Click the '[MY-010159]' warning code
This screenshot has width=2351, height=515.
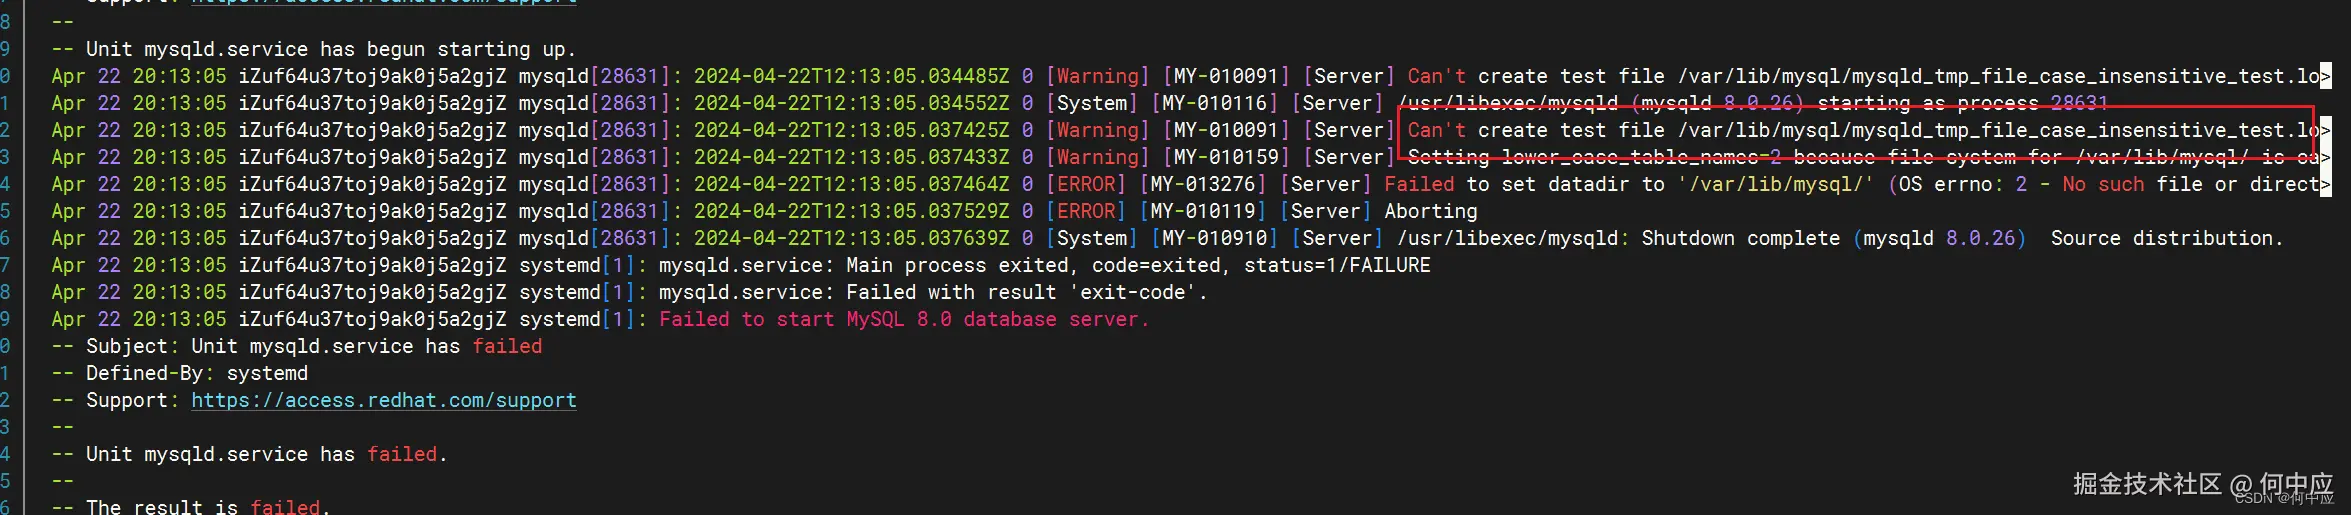point(1226,157)
